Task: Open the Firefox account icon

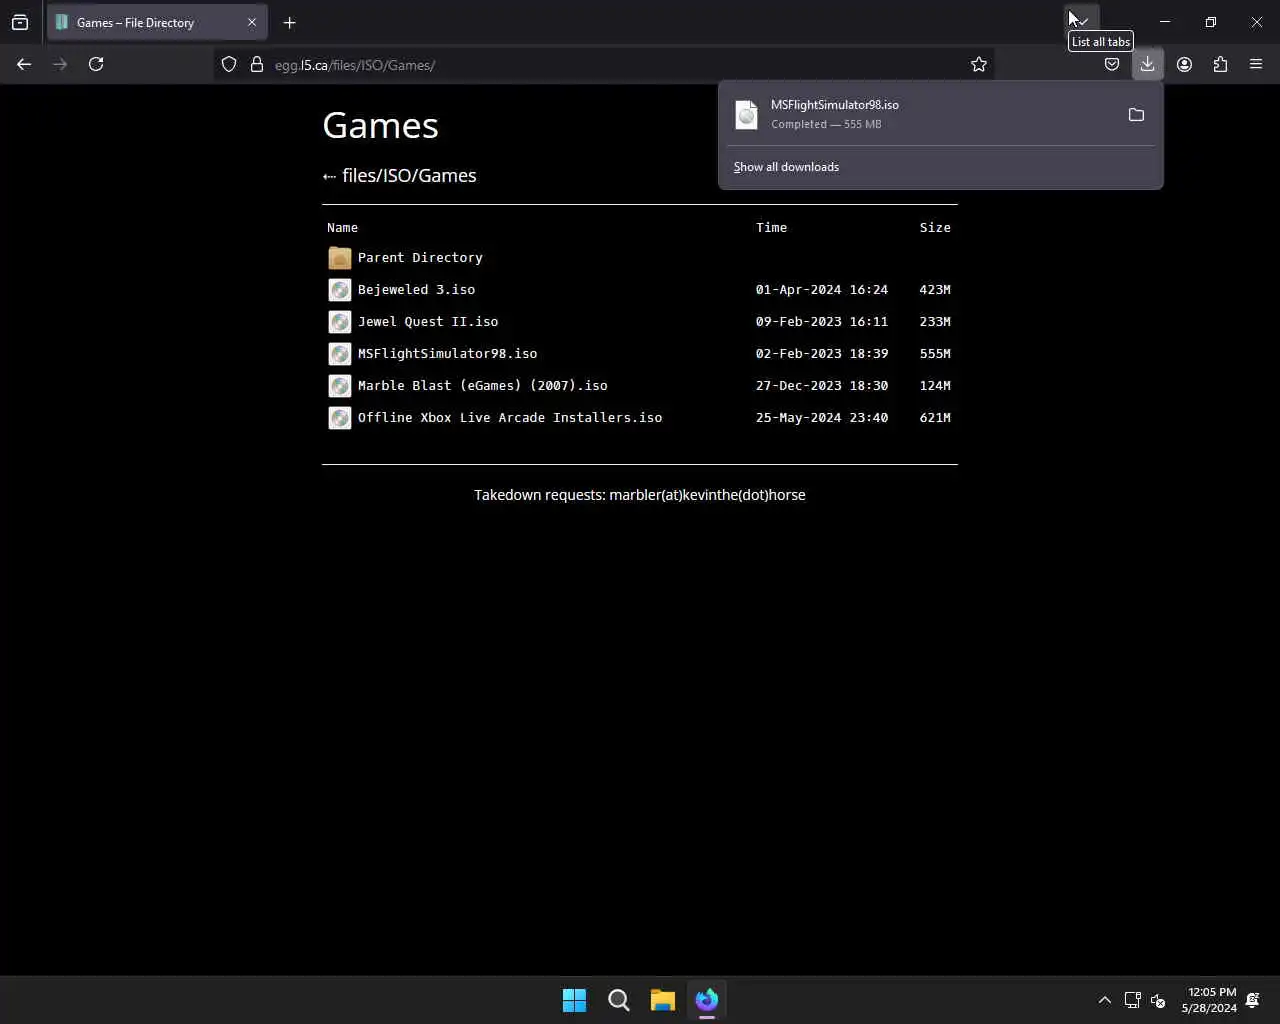Action: click(1184, 64)
